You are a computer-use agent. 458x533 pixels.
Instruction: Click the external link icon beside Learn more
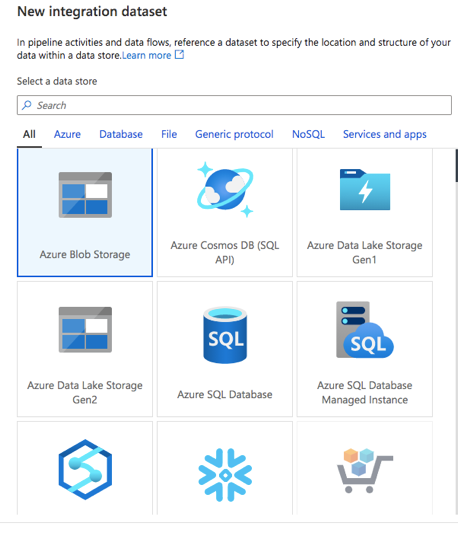(179, 55)
